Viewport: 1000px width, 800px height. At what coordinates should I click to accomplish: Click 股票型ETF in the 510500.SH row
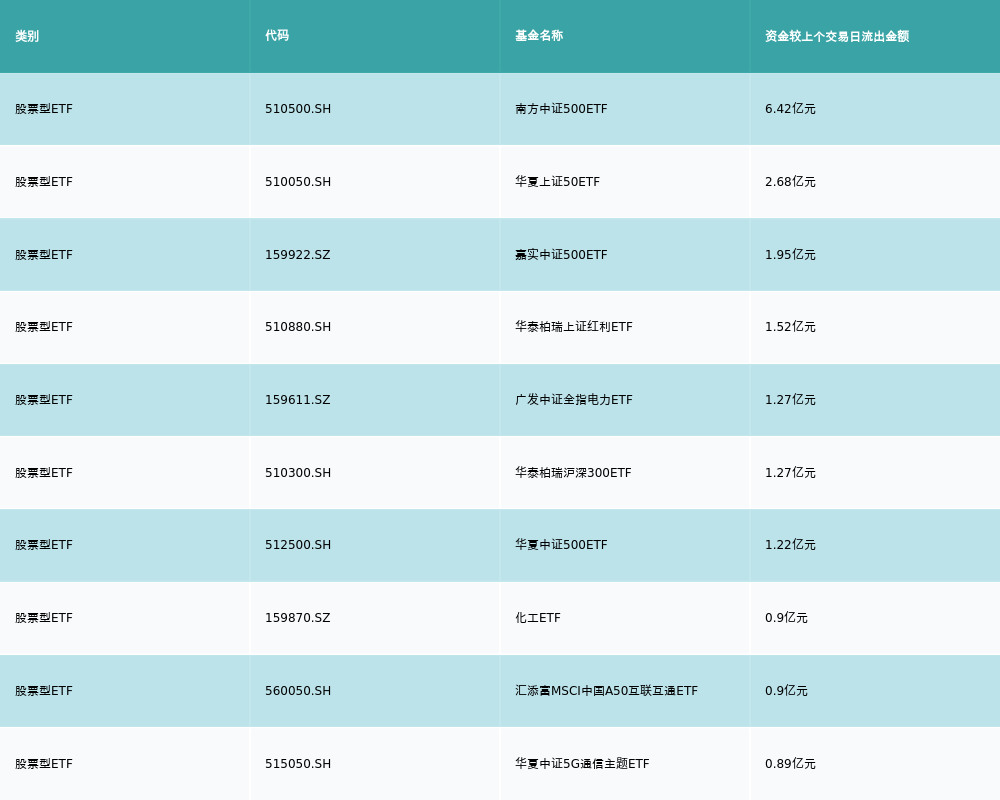coord(44,109)
